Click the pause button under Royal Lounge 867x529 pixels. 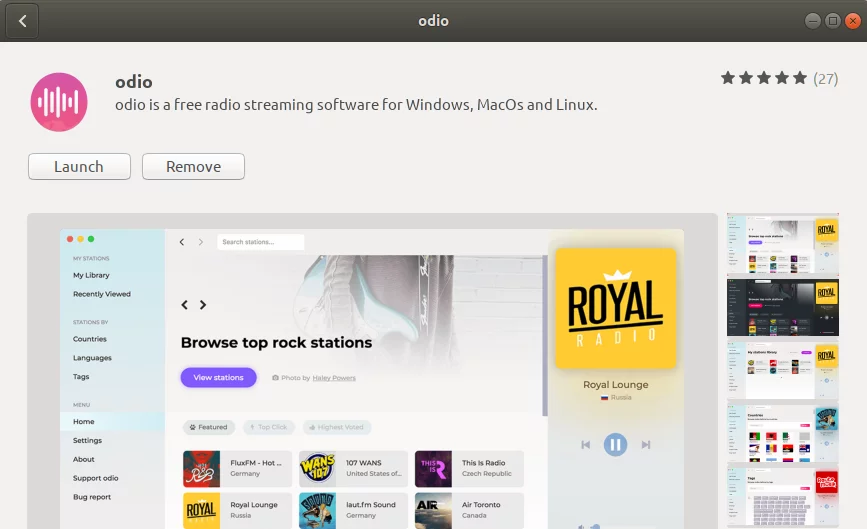click(x=615, y=444)
